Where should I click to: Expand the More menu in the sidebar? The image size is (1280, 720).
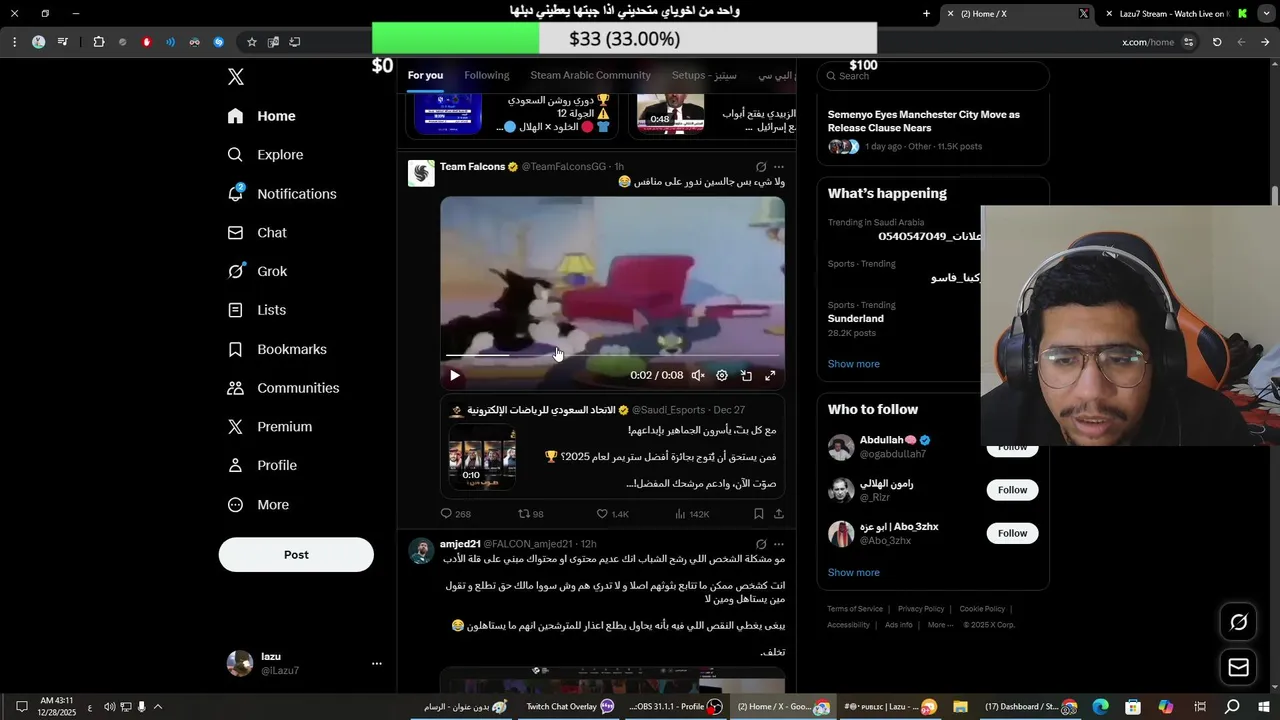coord(258,505)
